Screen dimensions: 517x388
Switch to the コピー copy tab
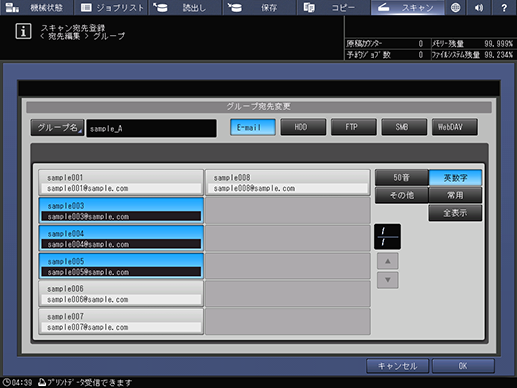tap(333, 7)
